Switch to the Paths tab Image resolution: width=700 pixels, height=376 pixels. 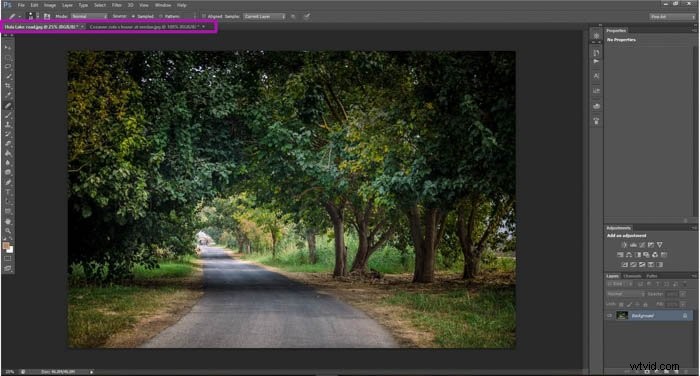pyautogui.click(x=652, y=276)
